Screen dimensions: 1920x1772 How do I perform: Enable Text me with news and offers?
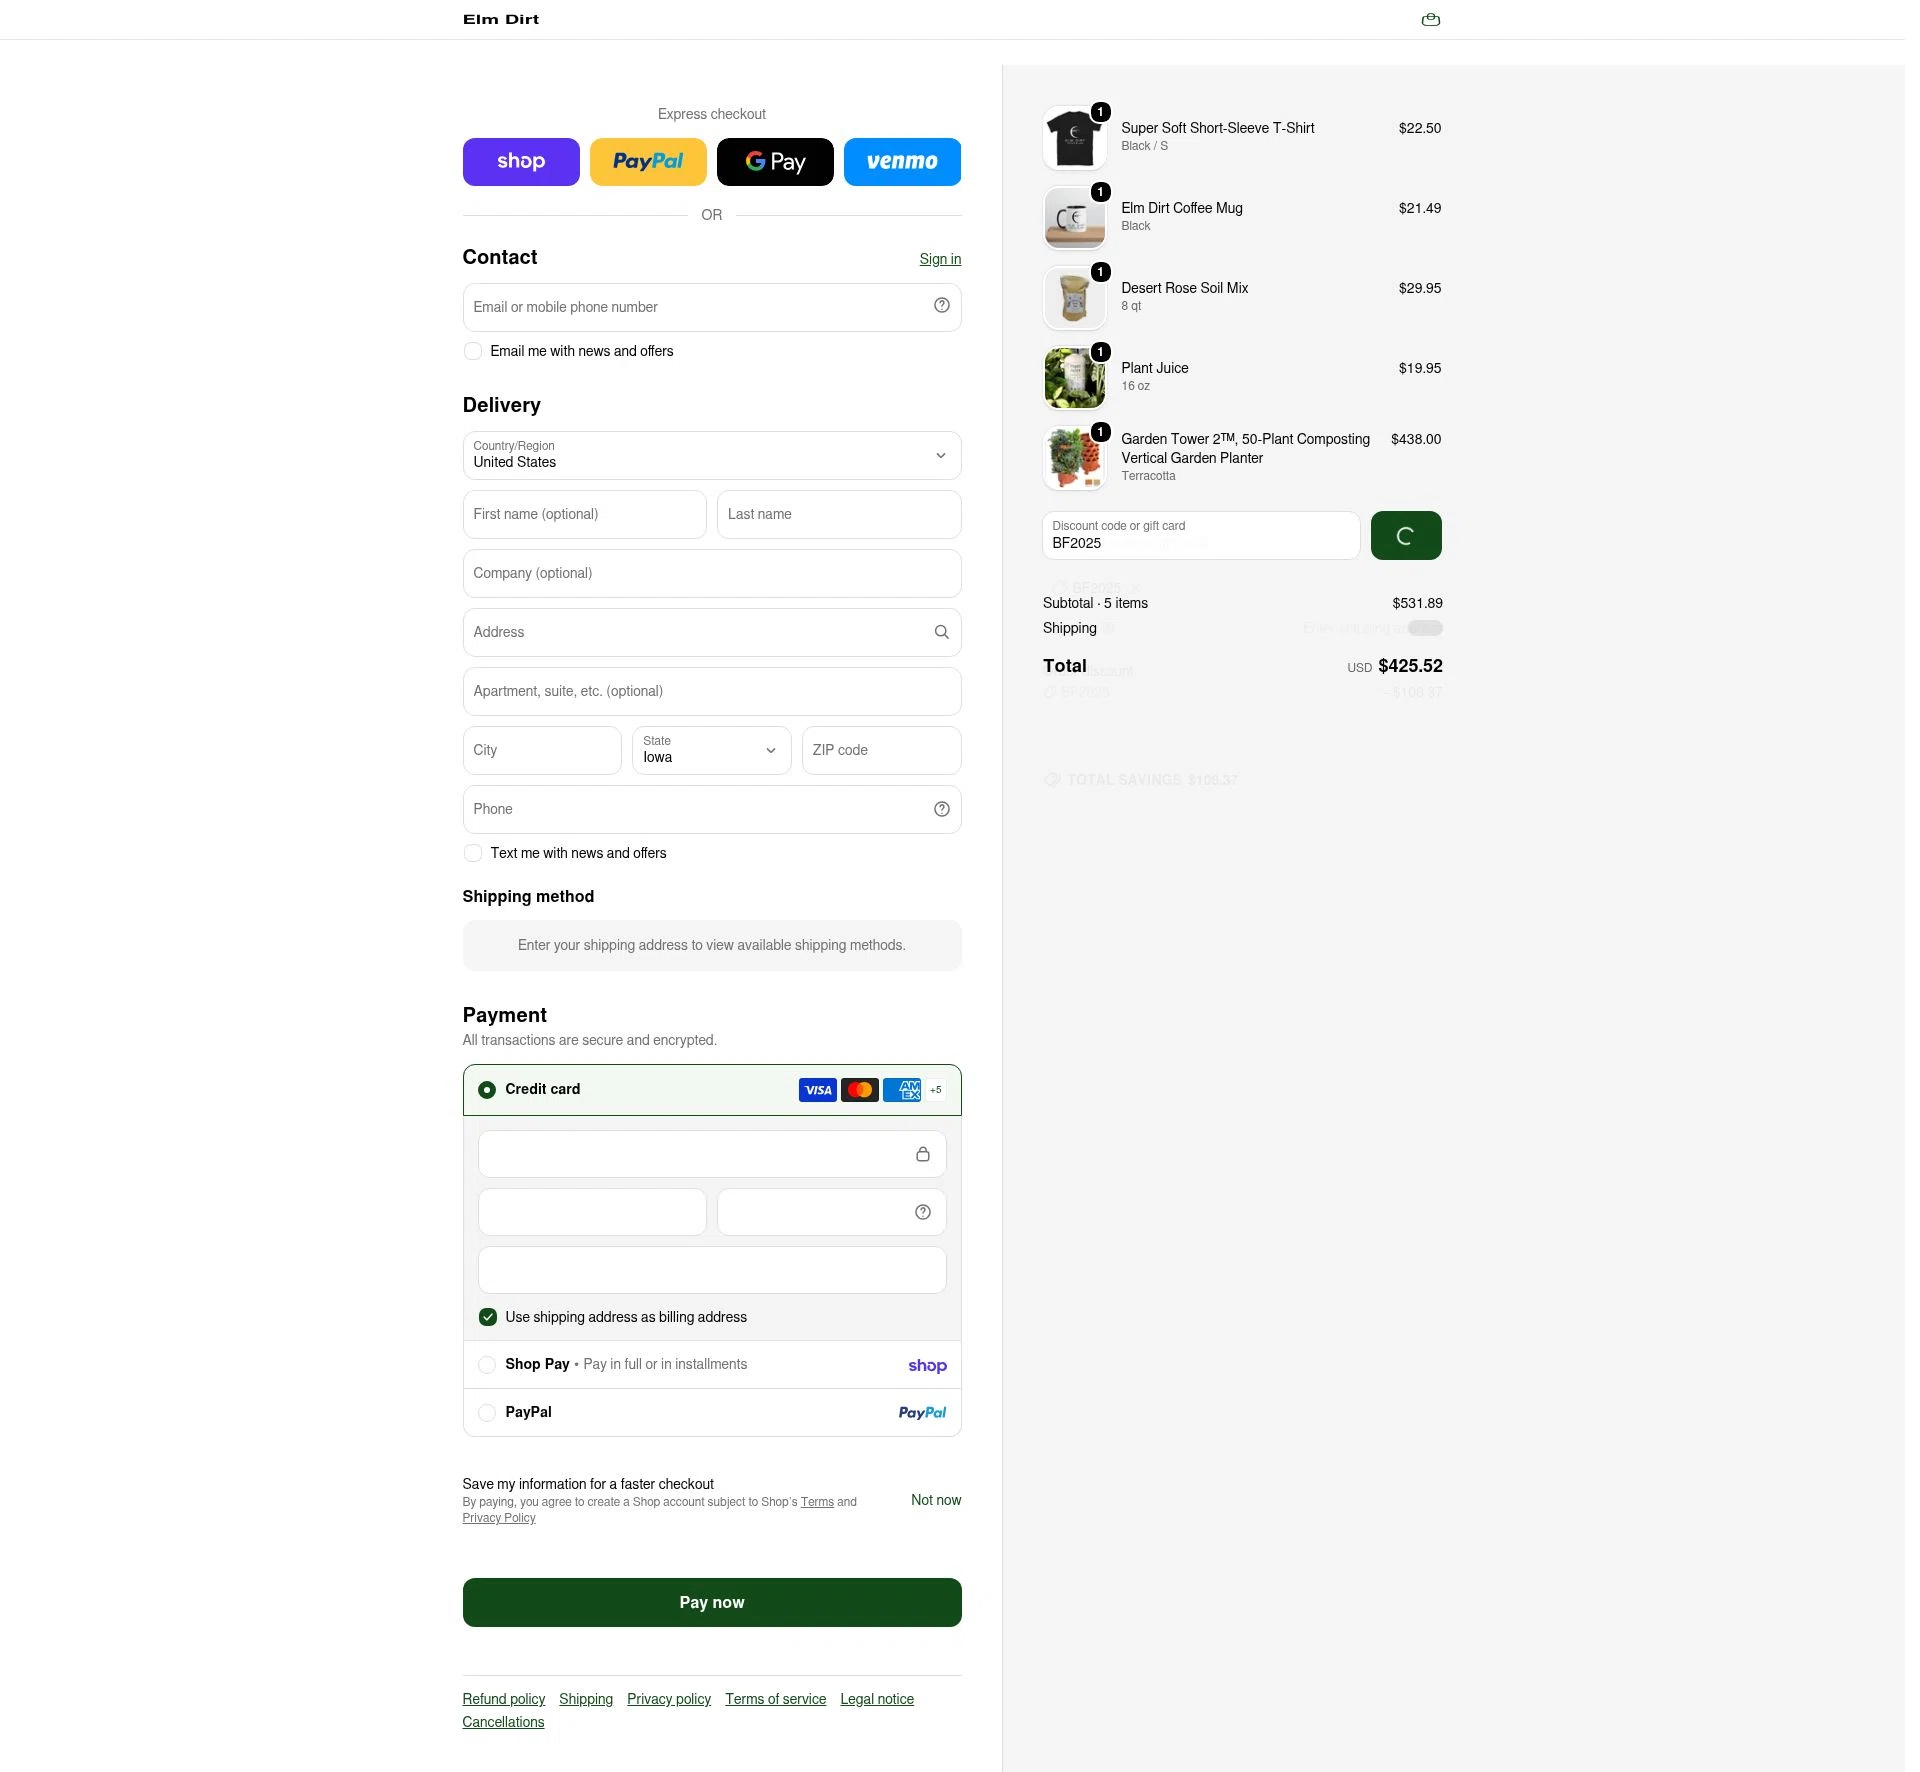point(473,853)
